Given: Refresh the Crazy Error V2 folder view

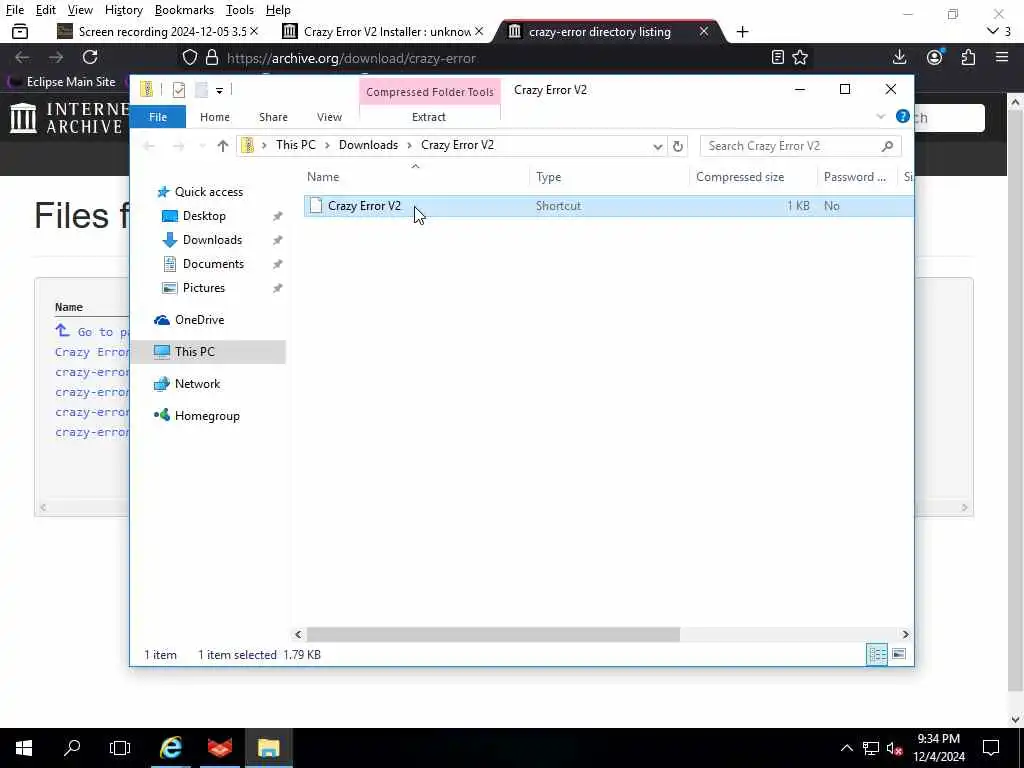Looking at the screenshot, I should point(678,146).
